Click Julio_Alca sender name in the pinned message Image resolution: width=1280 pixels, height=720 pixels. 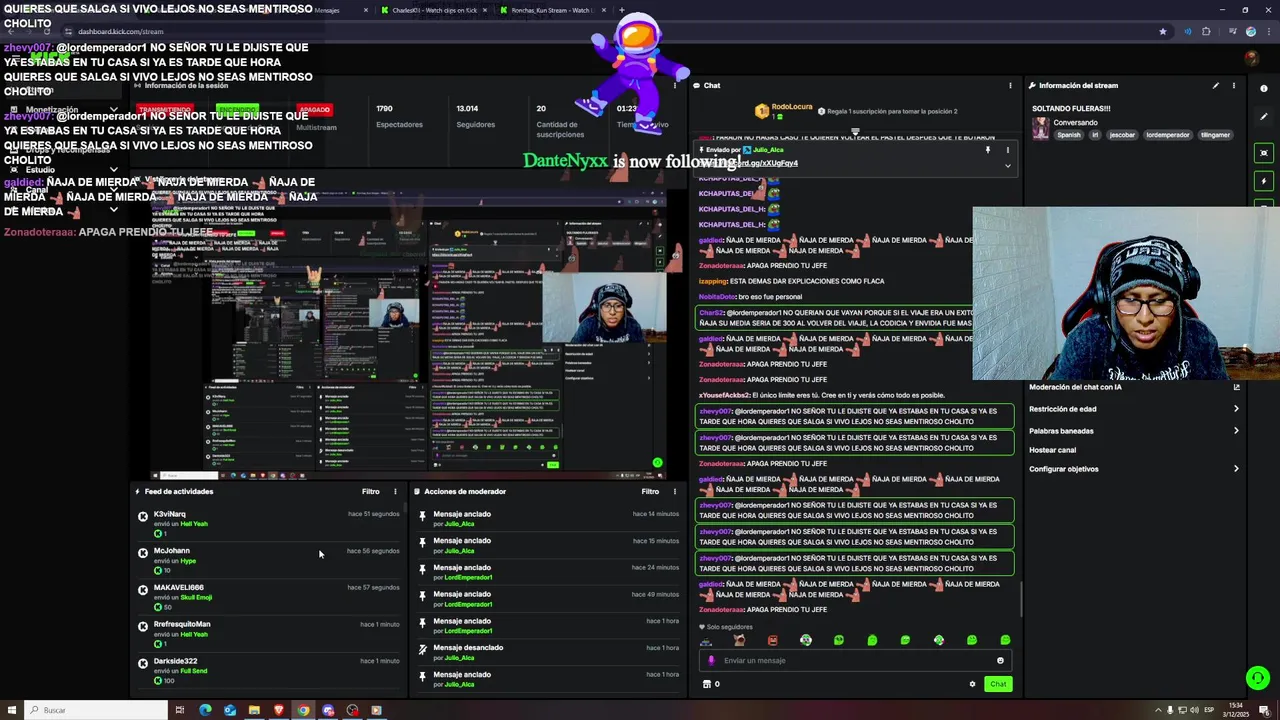tap(769, 150)
